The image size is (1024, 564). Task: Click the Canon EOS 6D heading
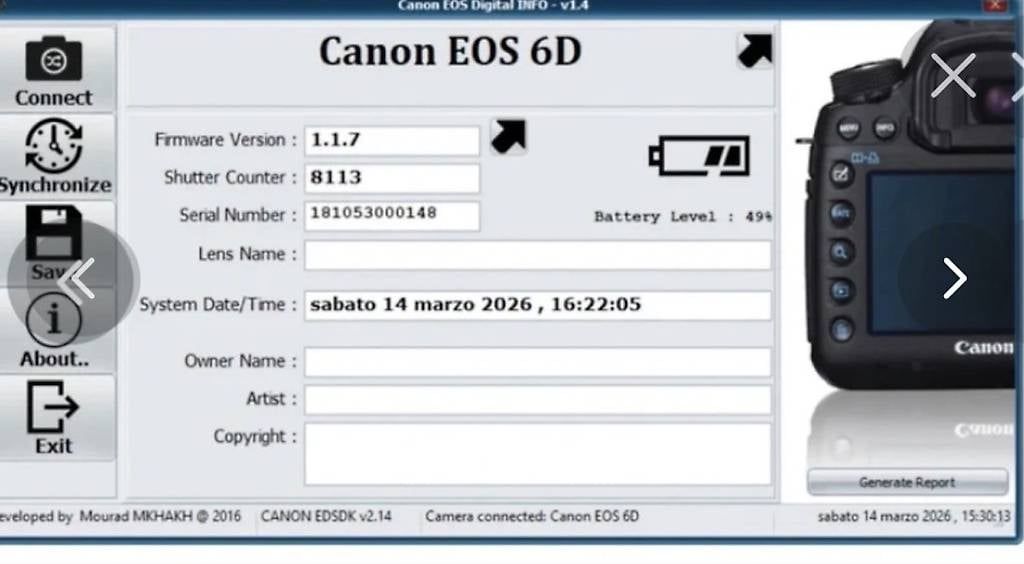pyautogui.click(x=450, y=51)
